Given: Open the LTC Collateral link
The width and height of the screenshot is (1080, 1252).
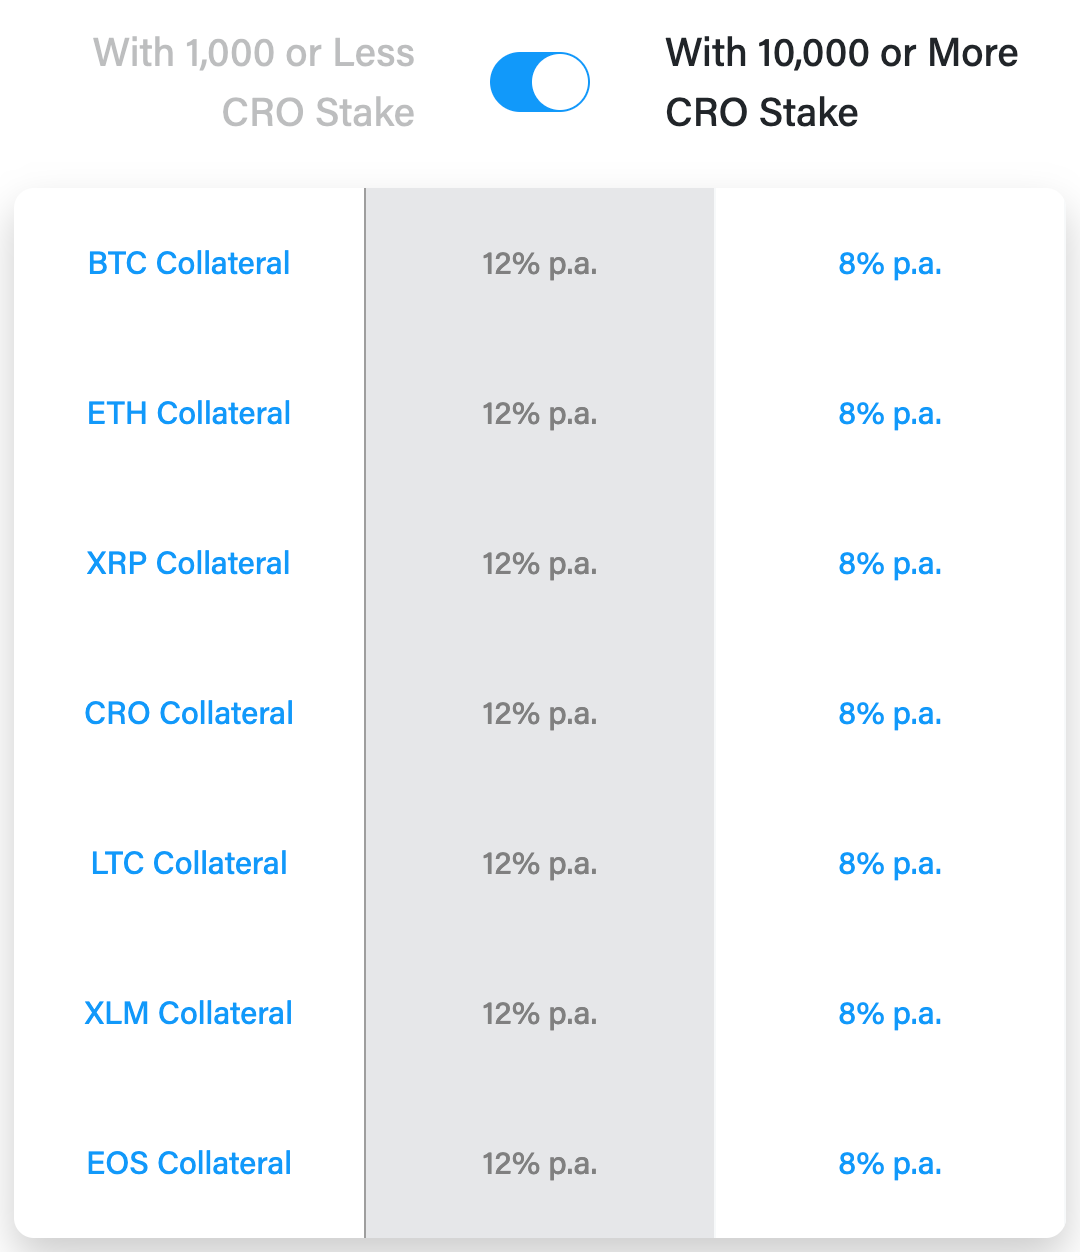Looking at the screenshot, I should pyautogui.click(x=189, y=863).
